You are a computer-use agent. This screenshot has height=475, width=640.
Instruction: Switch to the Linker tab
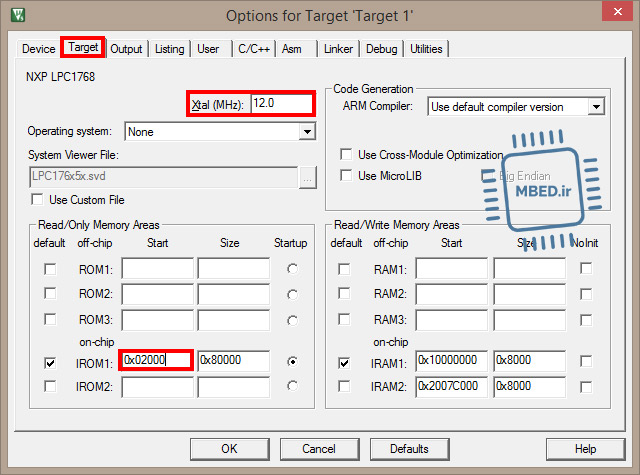[338, 49]
